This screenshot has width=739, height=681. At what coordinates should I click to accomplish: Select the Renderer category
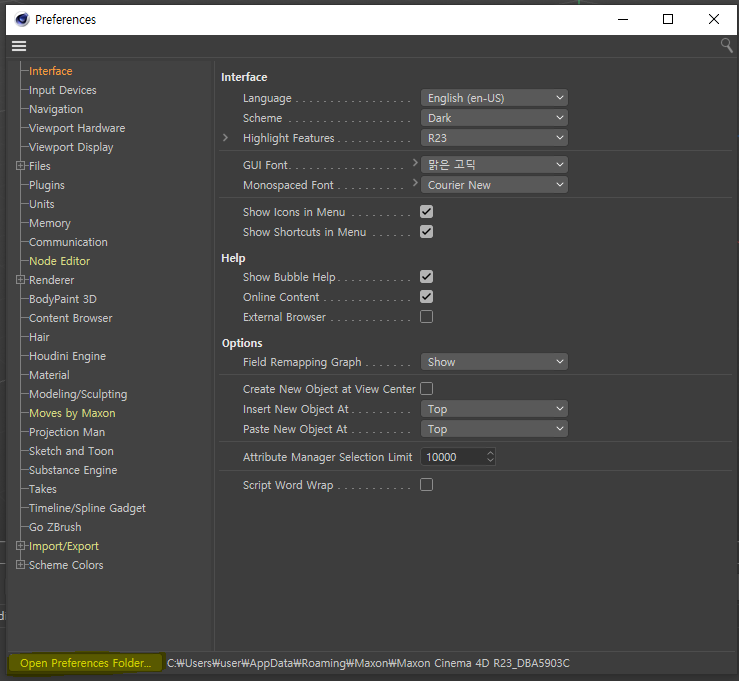click(x=51, y=280)
